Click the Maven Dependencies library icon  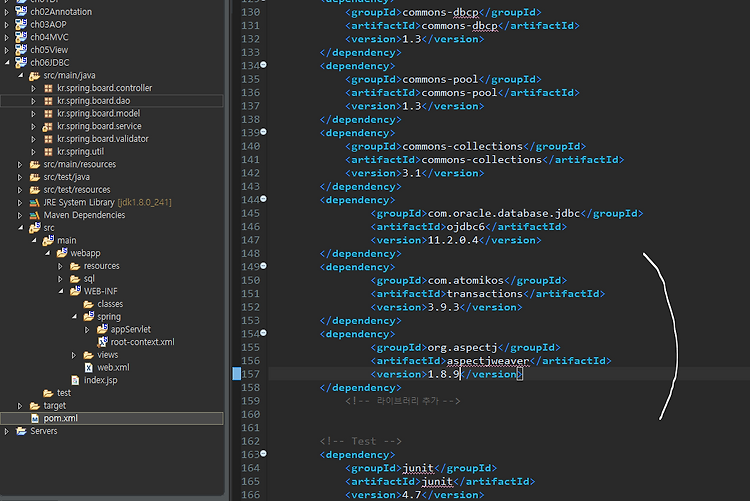point(34,215)
